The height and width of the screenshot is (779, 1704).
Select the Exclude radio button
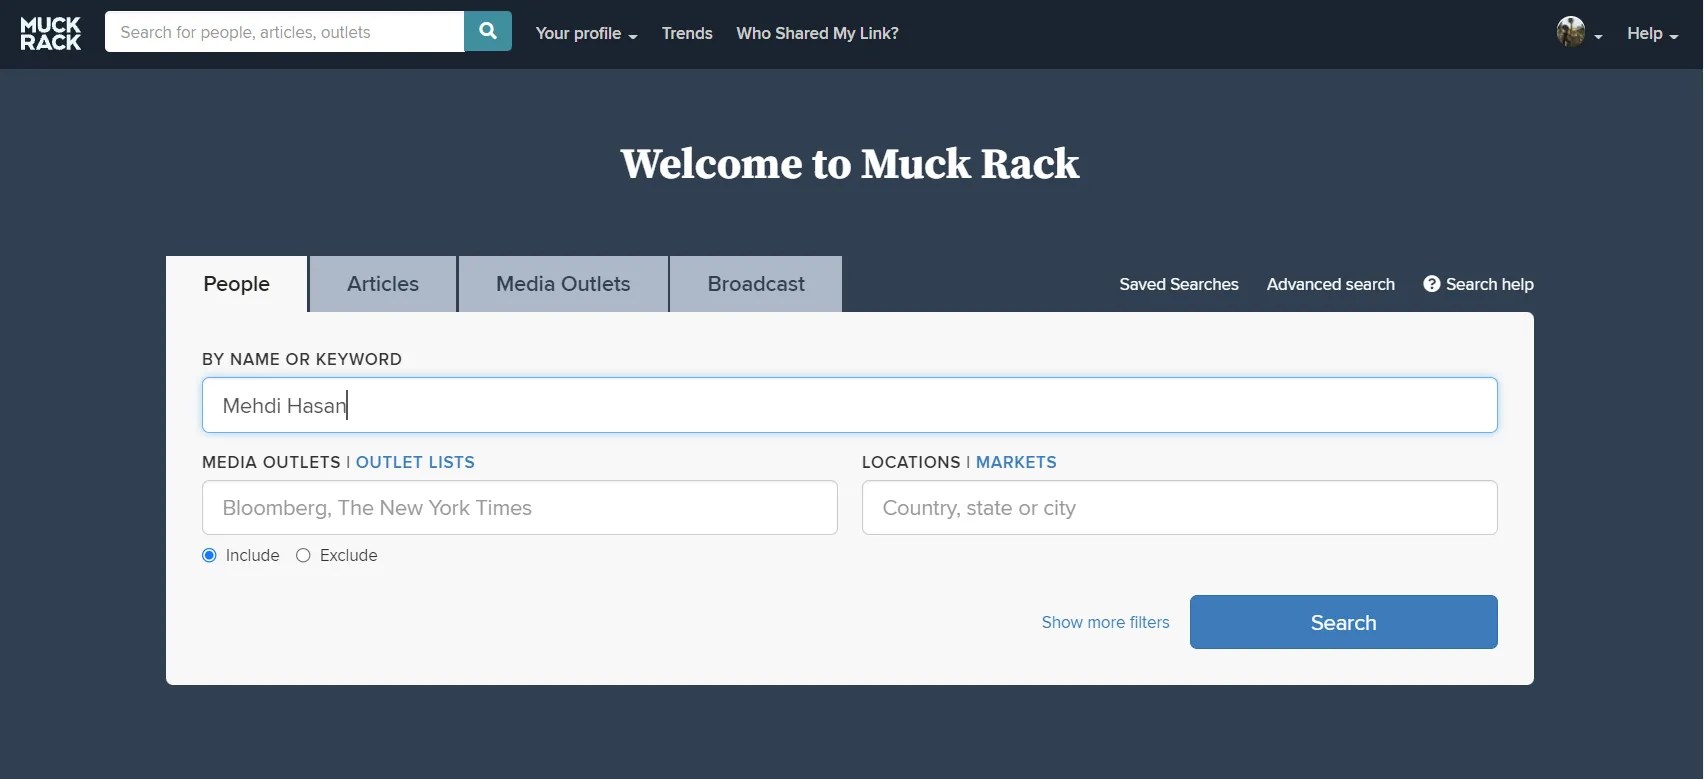point(303,555)
